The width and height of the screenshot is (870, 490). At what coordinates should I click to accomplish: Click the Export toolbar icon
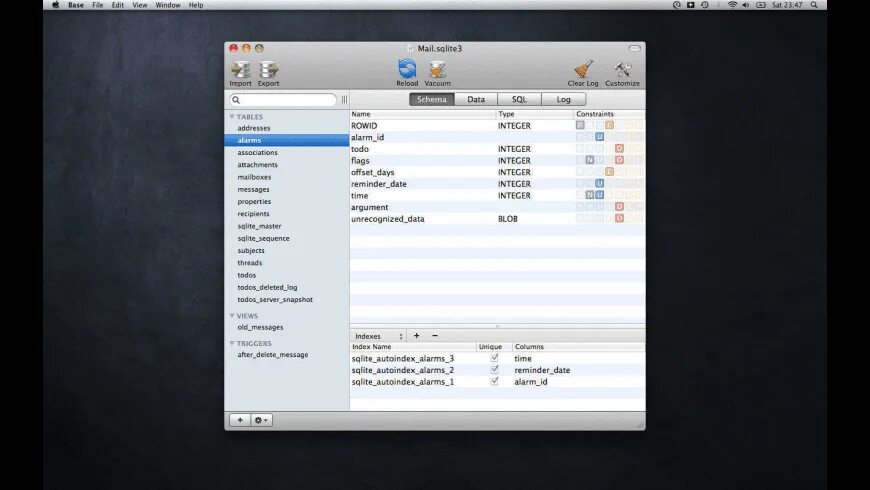click(269, 70)
